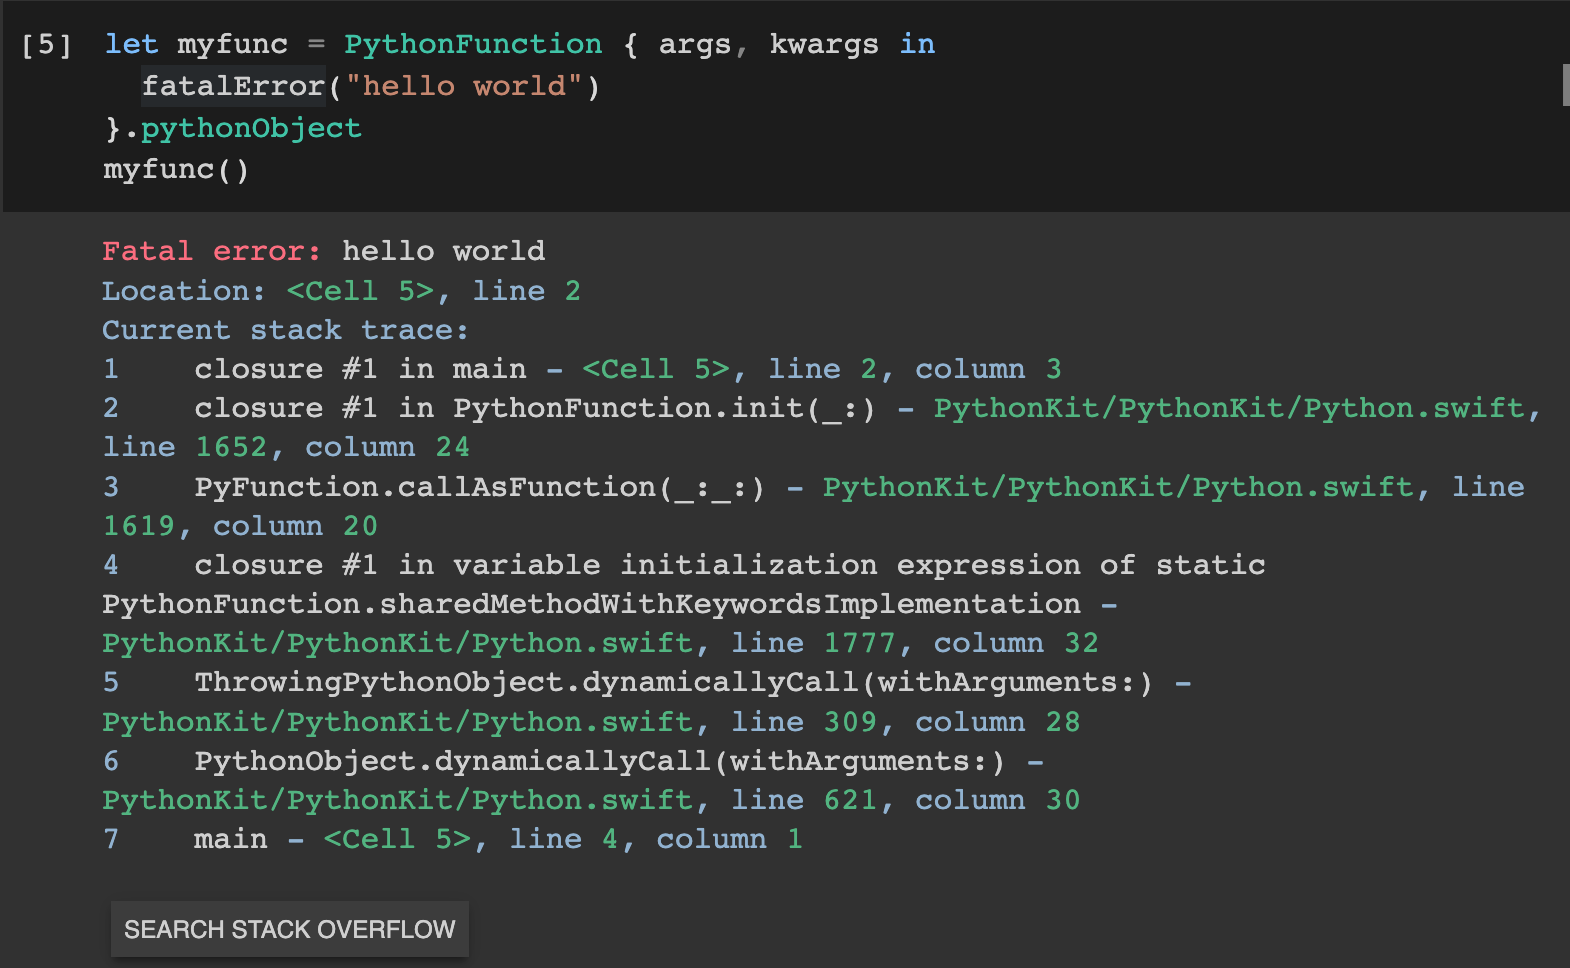The width and height of the screenshot is (1570, 968).
Task: Click Python.swift path with line 1777
Action: point(397,643)
